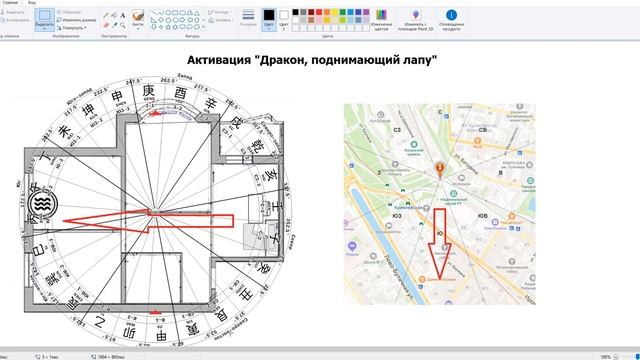
Task: Open Edit with Paint 3D
Action: (x=416, y=20)
